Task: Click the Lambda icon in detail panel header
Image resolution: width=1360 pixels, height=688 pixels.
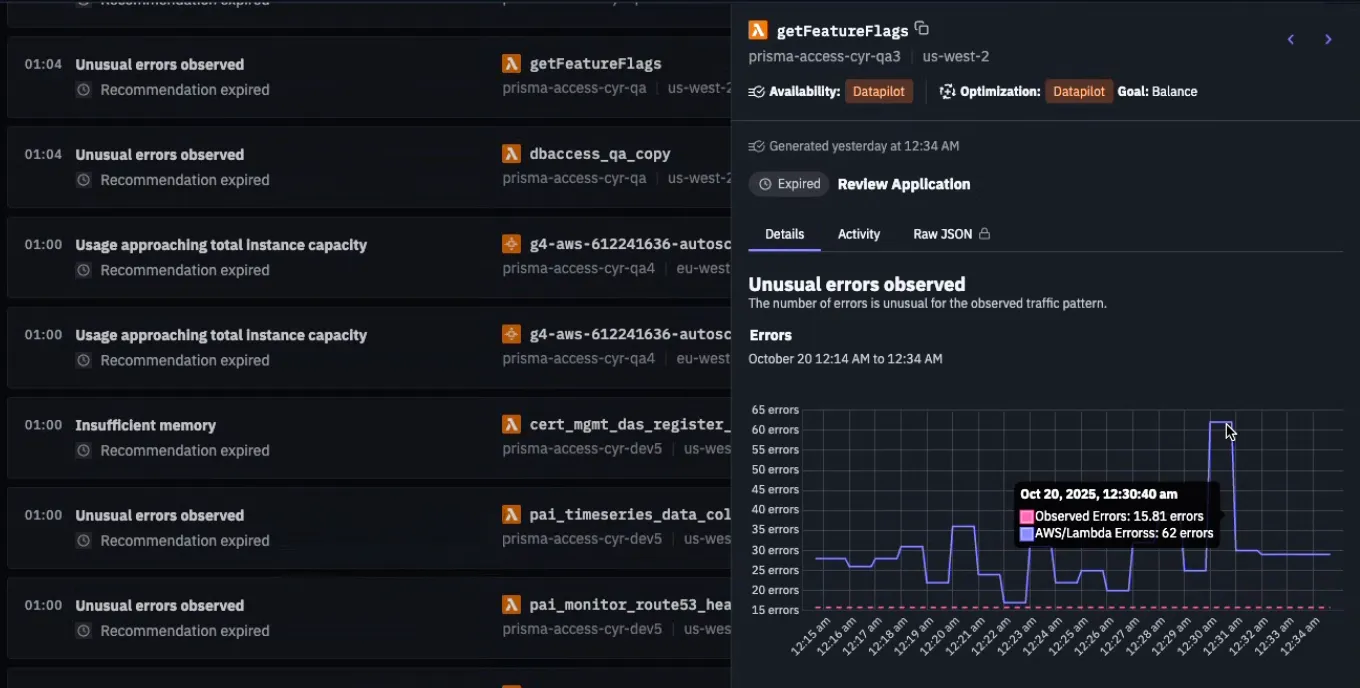Action: (758, 30)
